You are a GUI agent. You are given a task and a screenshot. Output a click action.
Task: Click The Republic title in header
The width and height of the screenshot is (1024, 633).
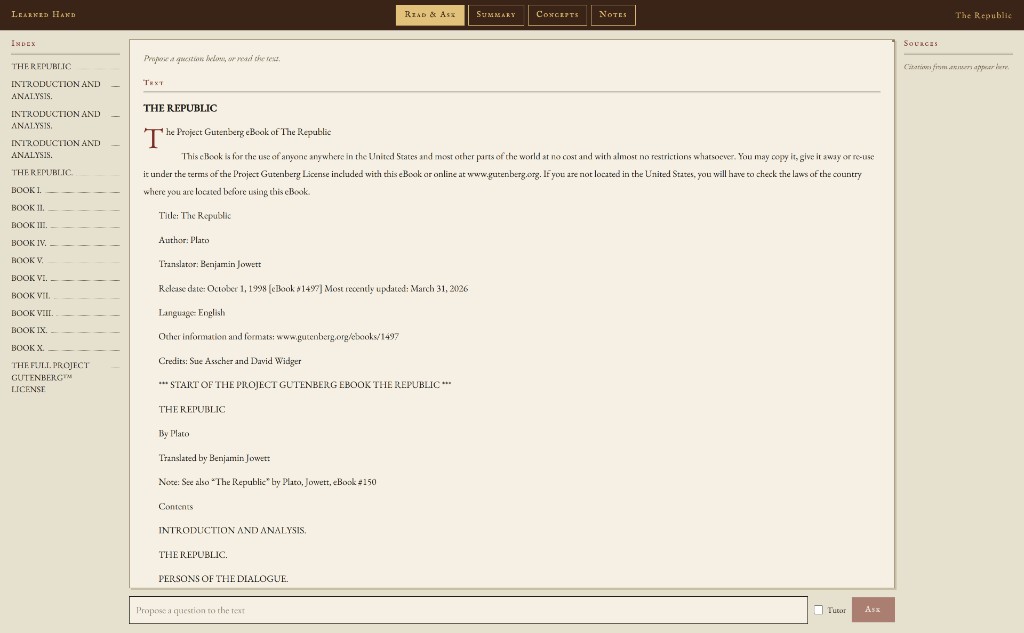click(x=983, y=15)
